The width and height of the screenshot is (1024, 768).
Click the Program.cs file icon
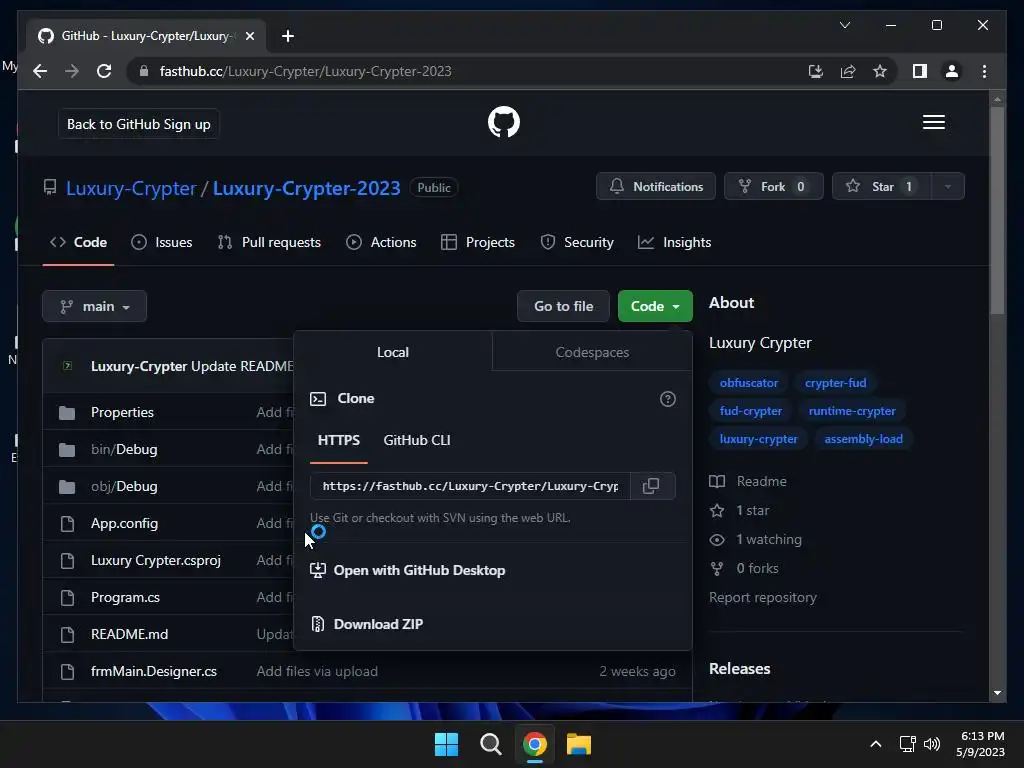(x=67, y=598)
